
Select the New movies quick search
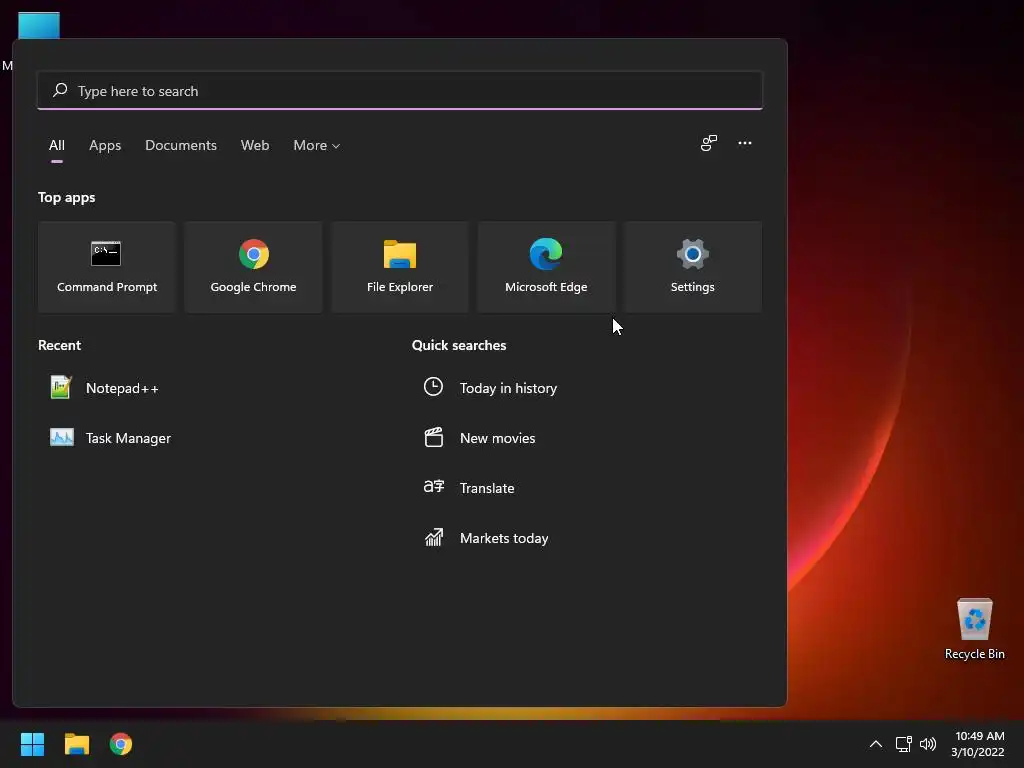point(480,438)
